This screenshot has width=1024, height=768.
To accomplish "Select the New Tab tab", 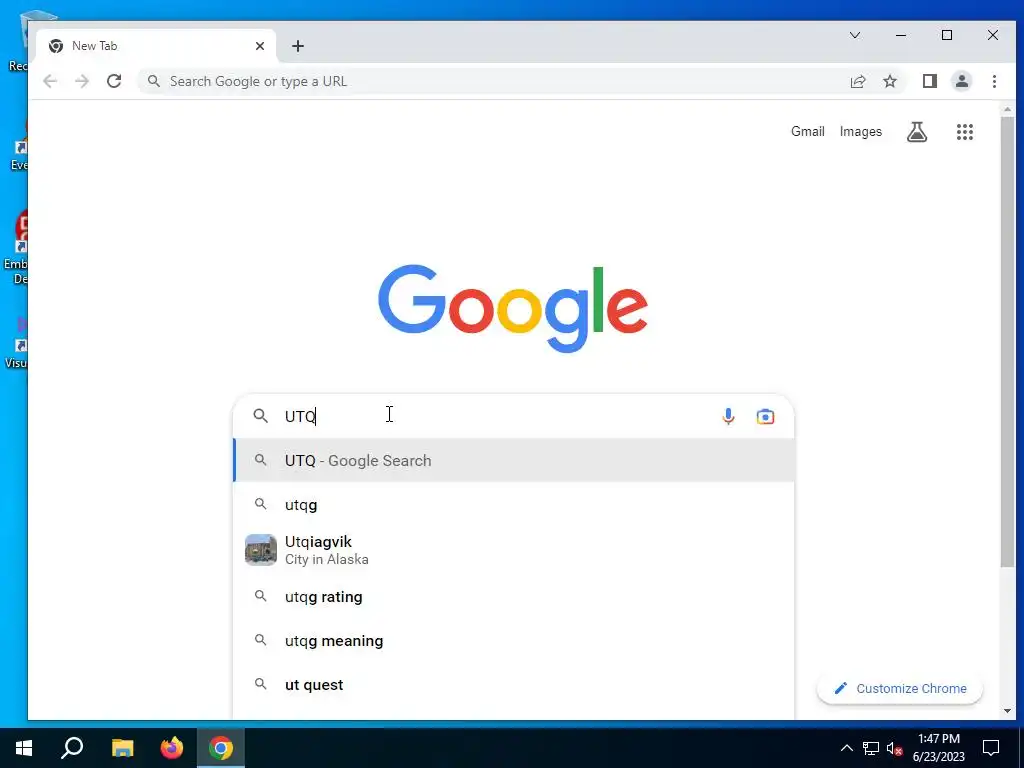I will (x=157, y=46).
